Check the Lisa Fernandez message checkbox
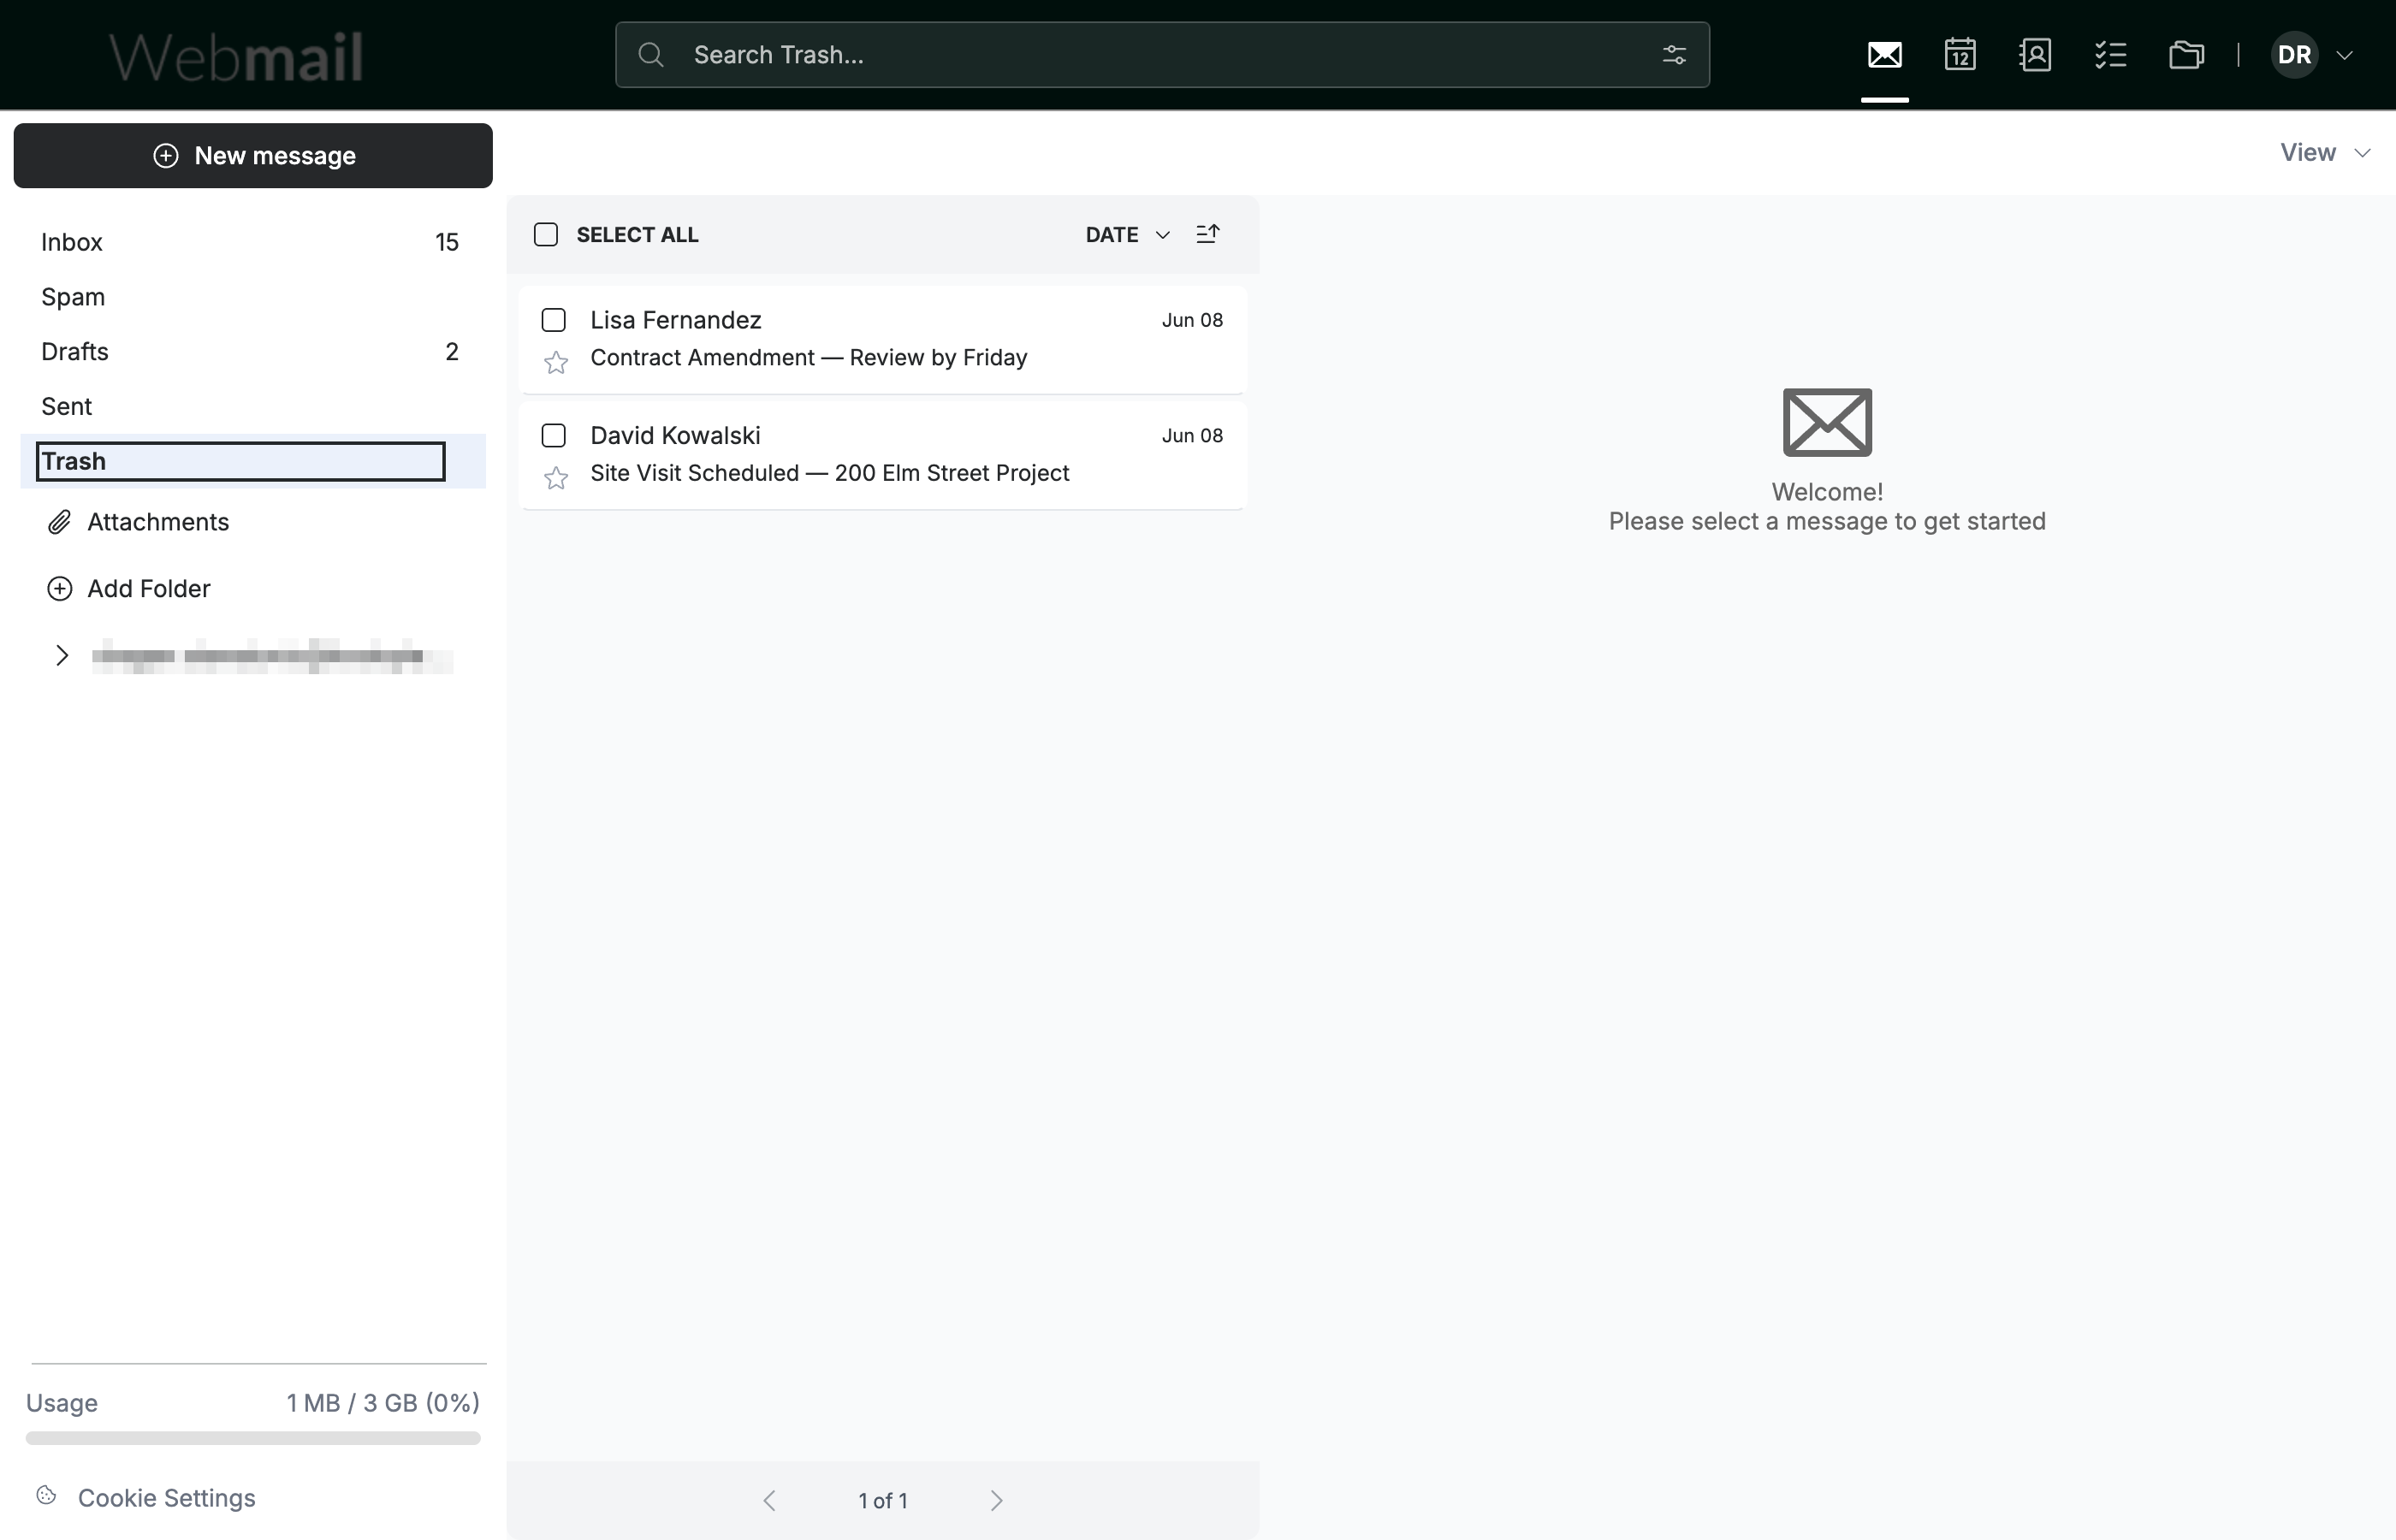The image size is (2396, 1540). tap(553, 320)
